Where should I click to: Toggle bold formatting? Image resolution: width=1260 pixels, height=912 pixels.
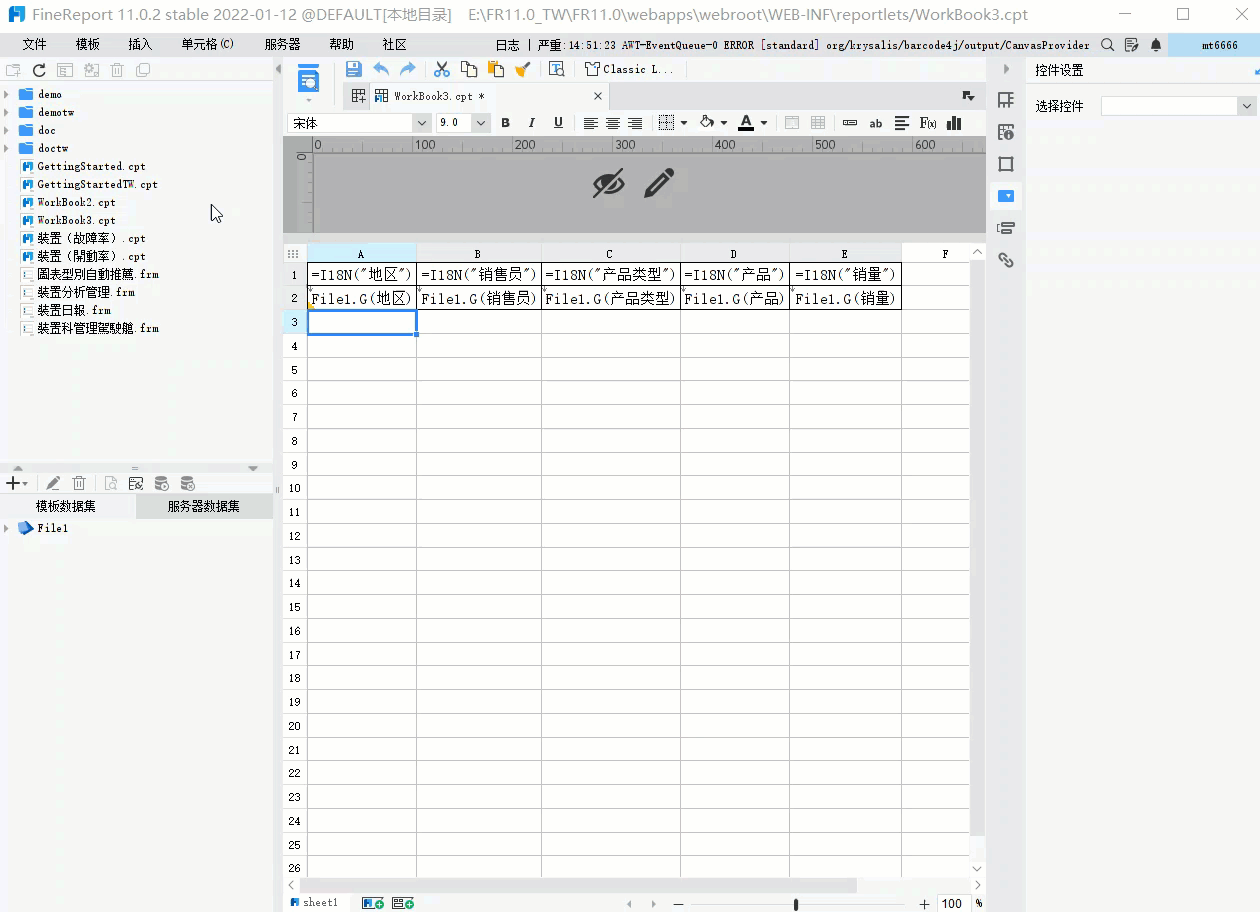click(x=505, y=123)
